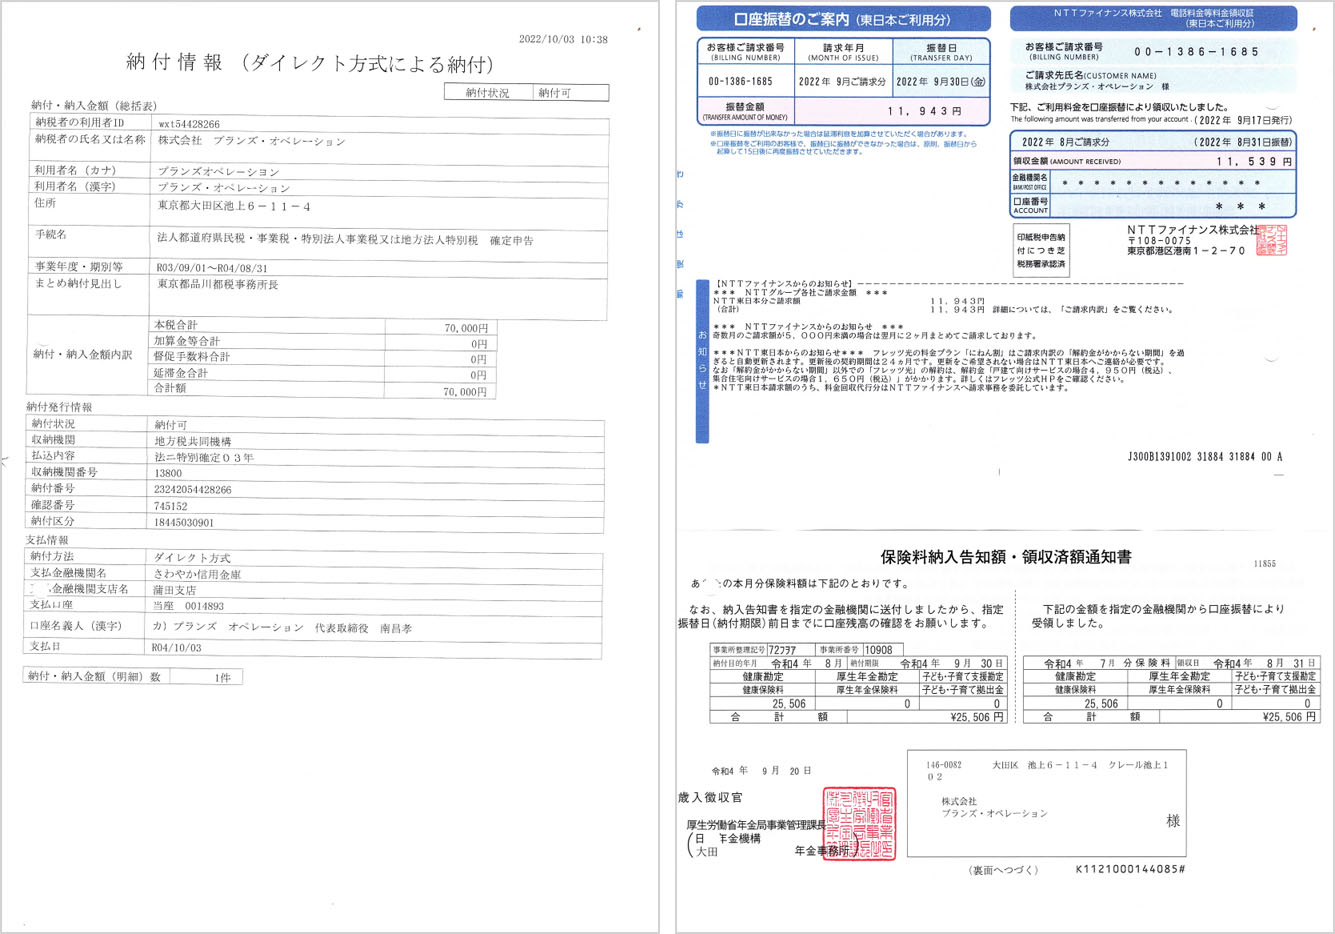
Task: Click the address 東京都大田区池上6-11-4
Action: click(x=234, y=206)
